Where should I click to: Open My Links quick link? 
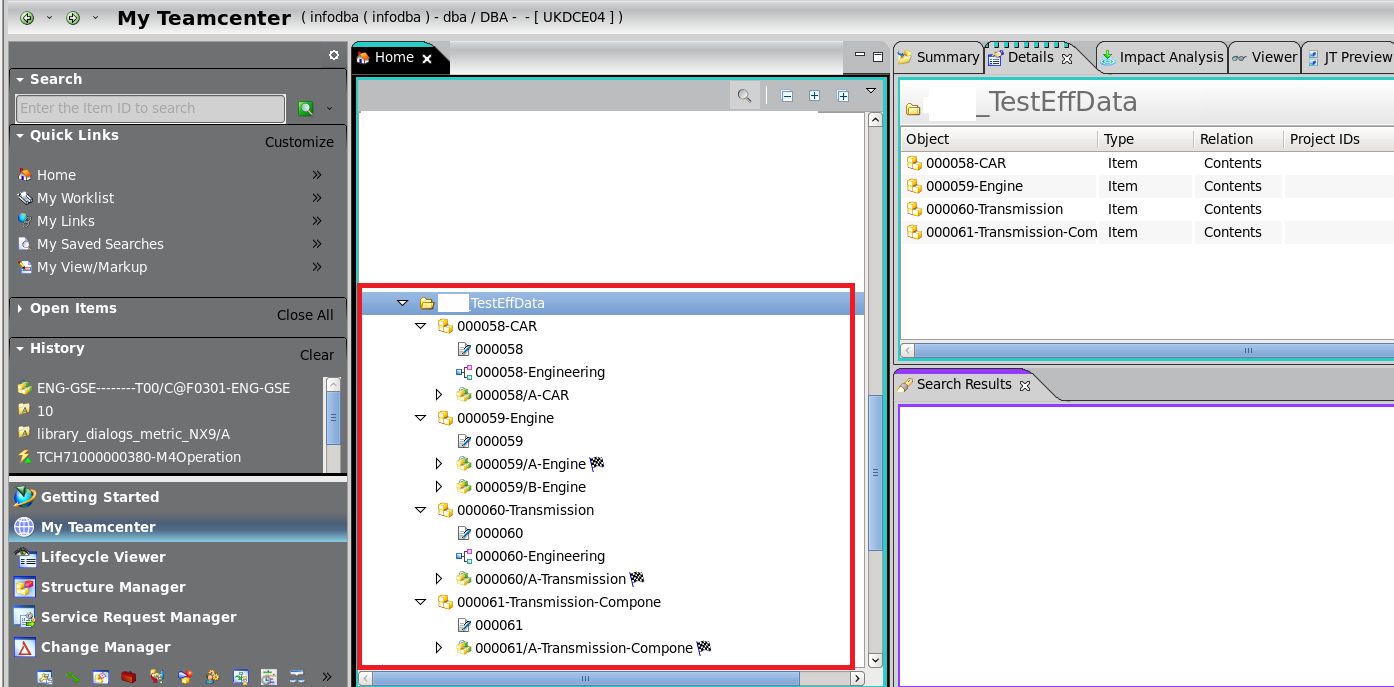[66, 221]
